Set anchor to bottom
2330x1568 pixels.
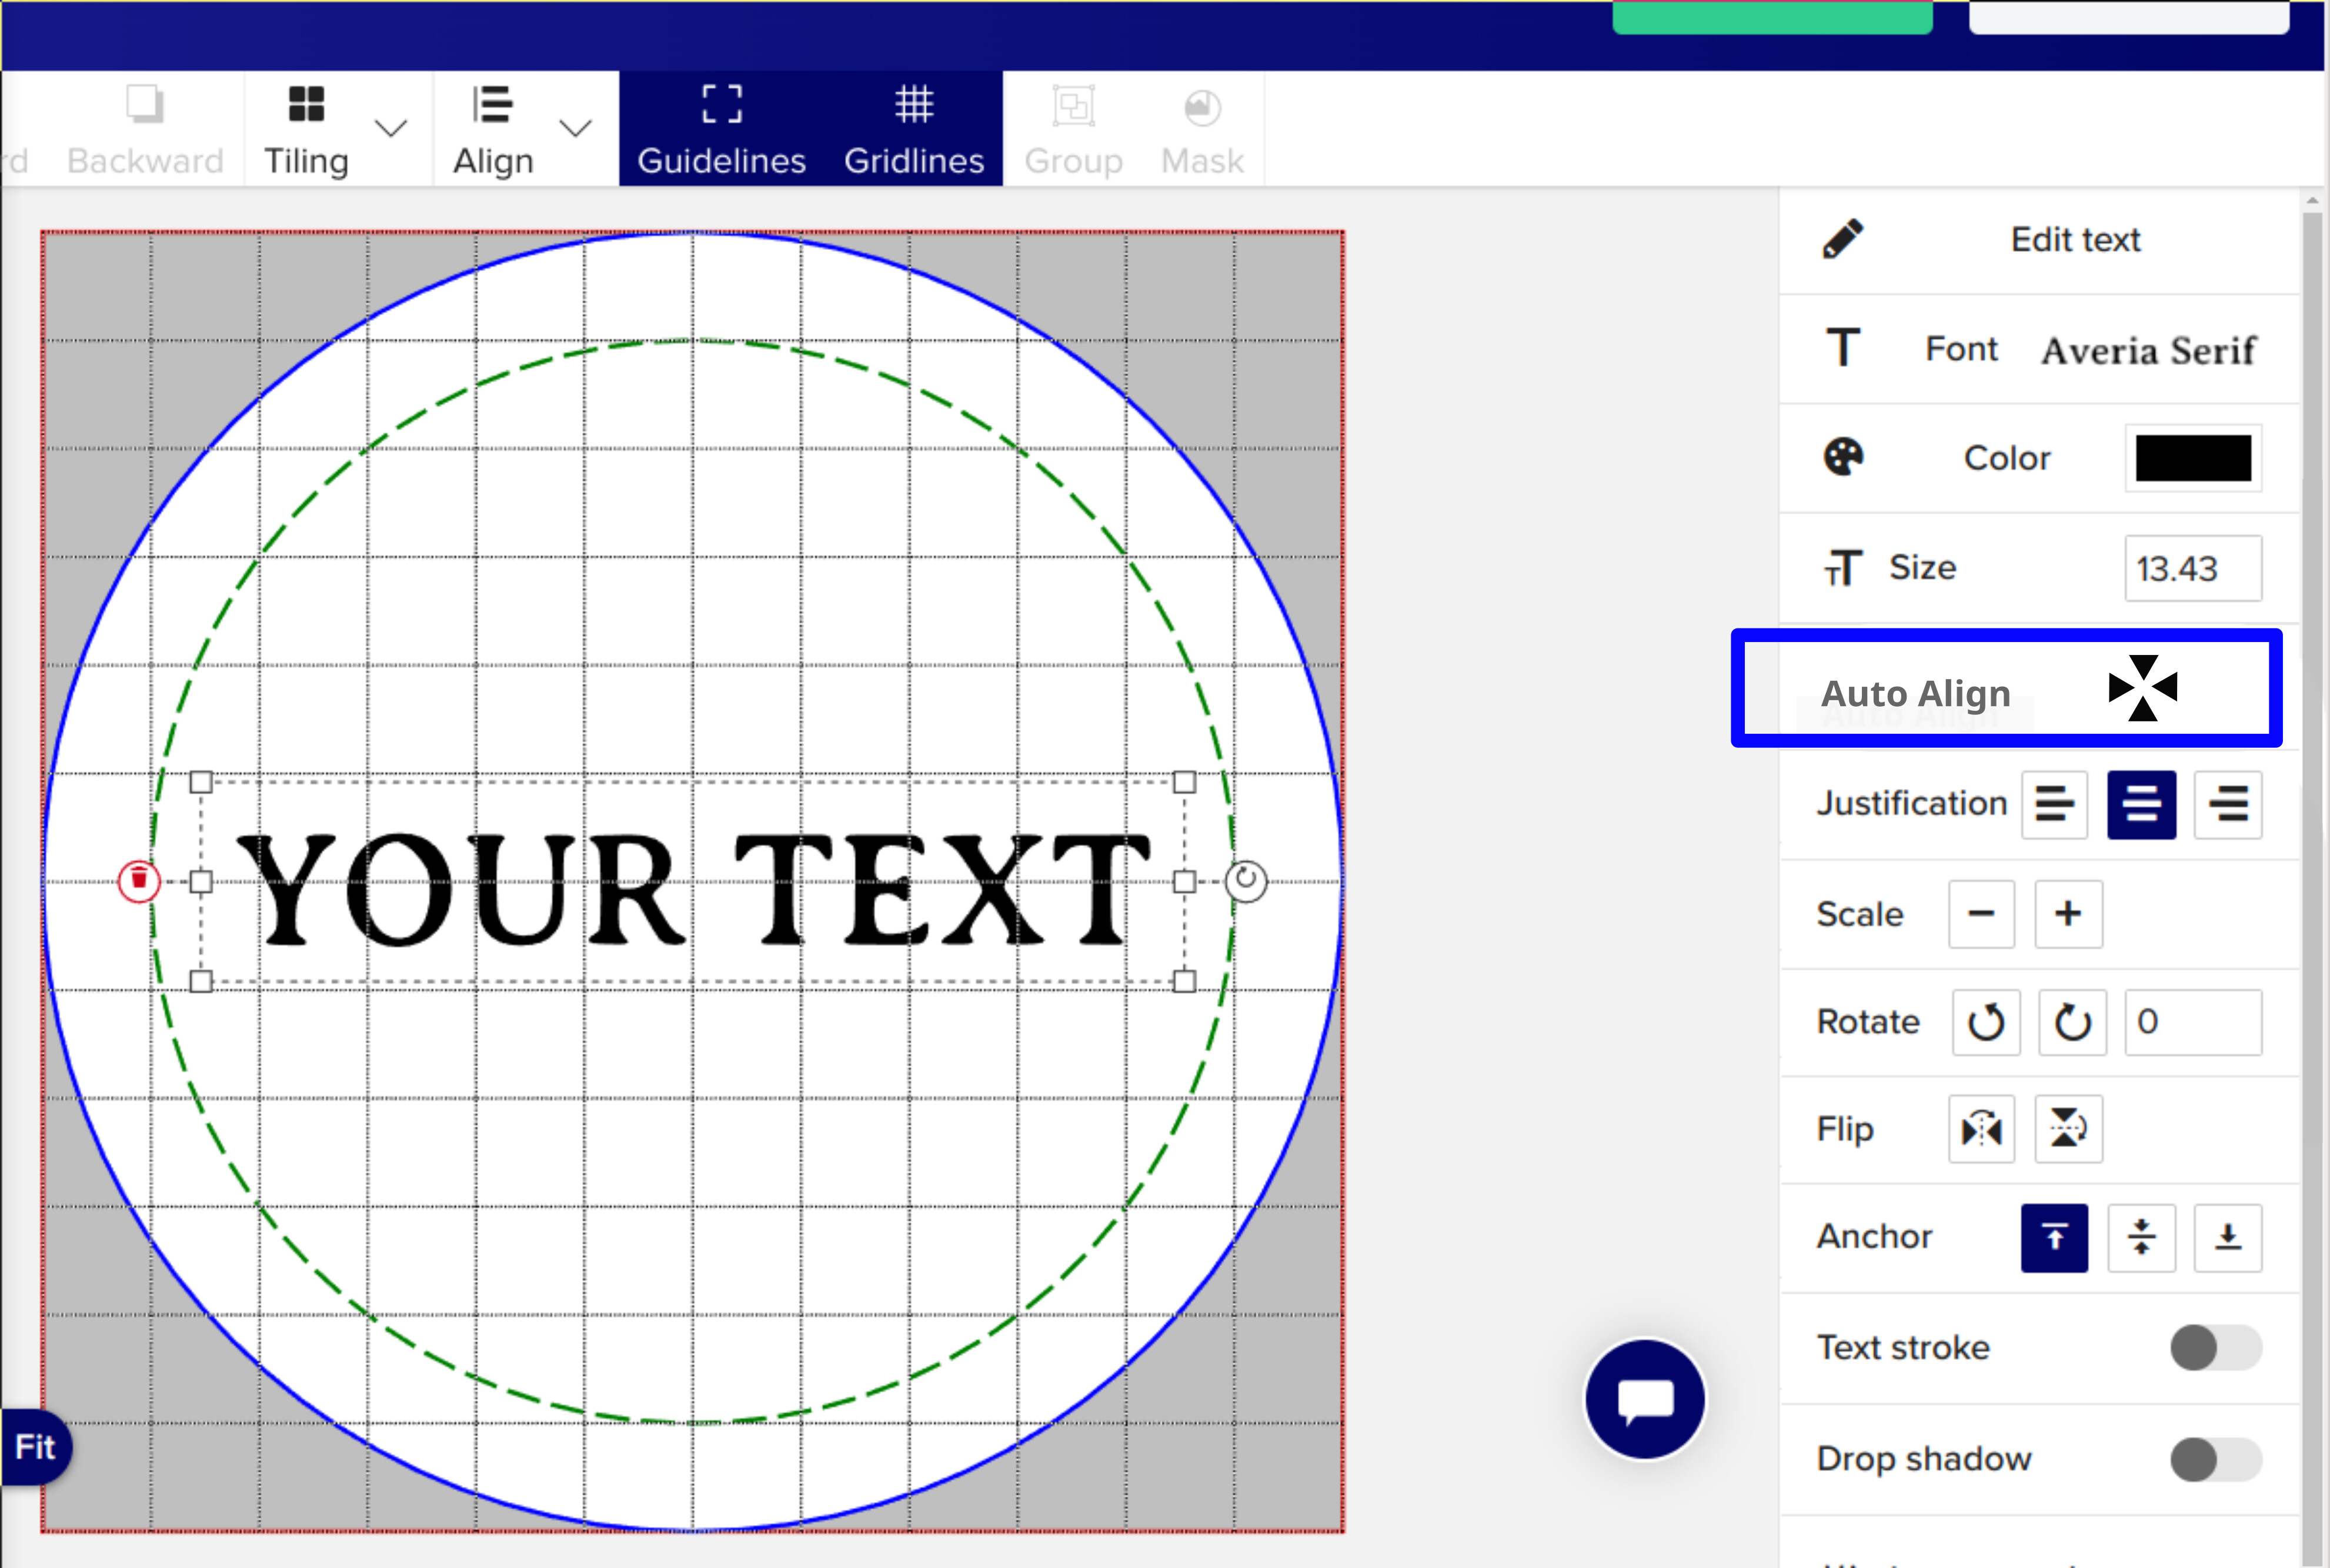pyautogui.click(x=2228, y=1238)
